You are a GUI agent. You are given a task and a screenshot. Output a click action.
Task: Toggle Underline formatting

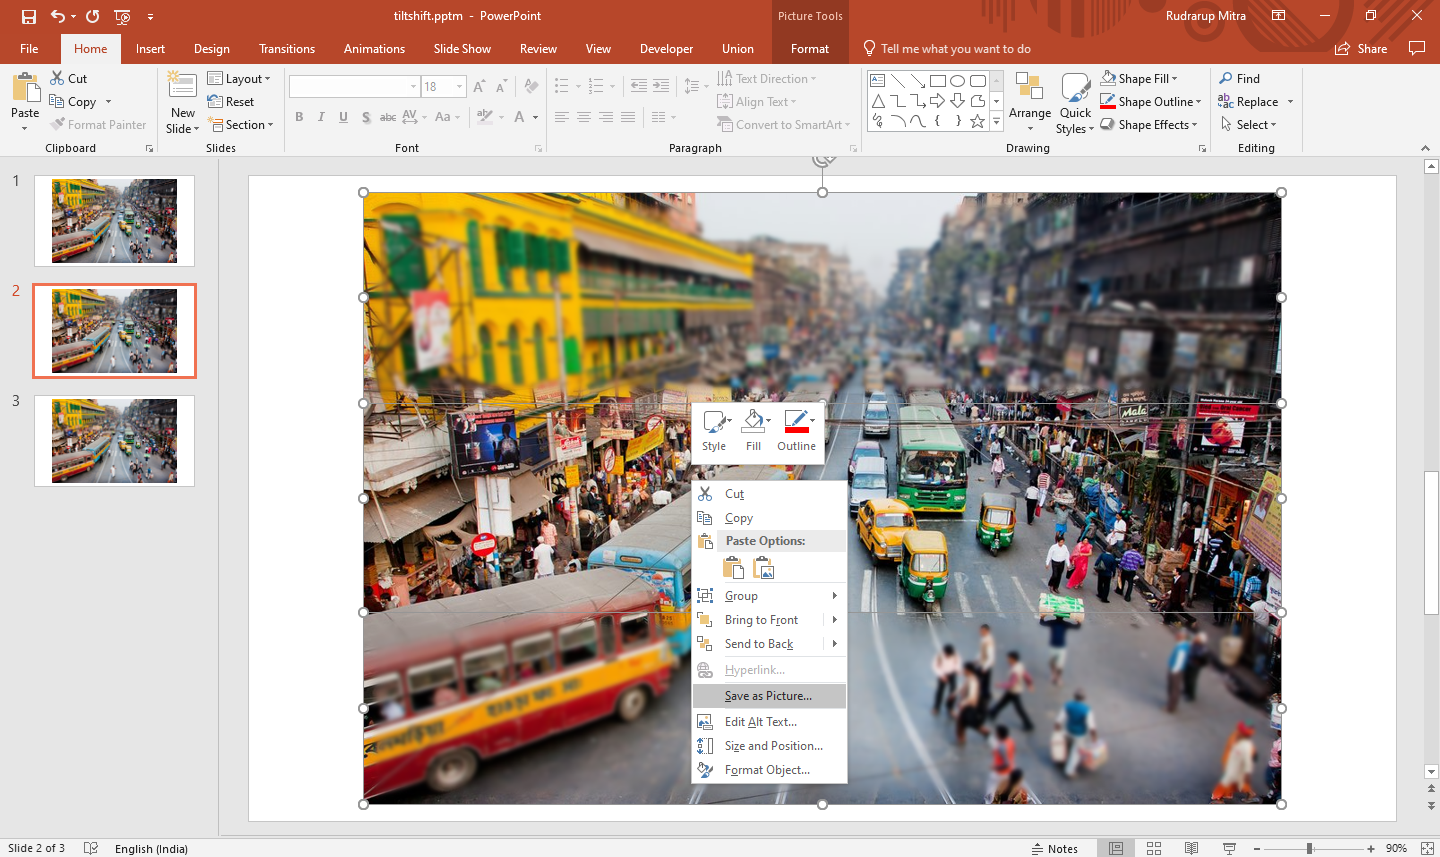click(x=343, y=117)
